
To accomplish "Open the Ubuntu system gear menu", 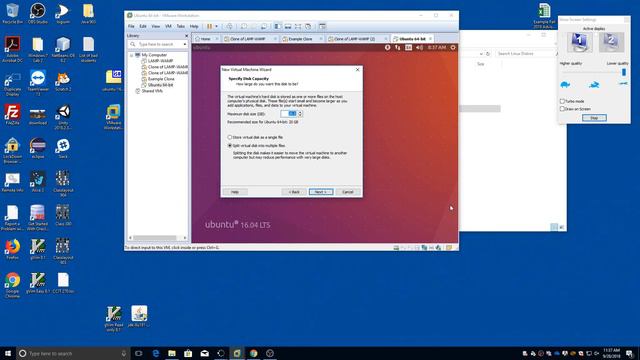I will coord(453,48).
